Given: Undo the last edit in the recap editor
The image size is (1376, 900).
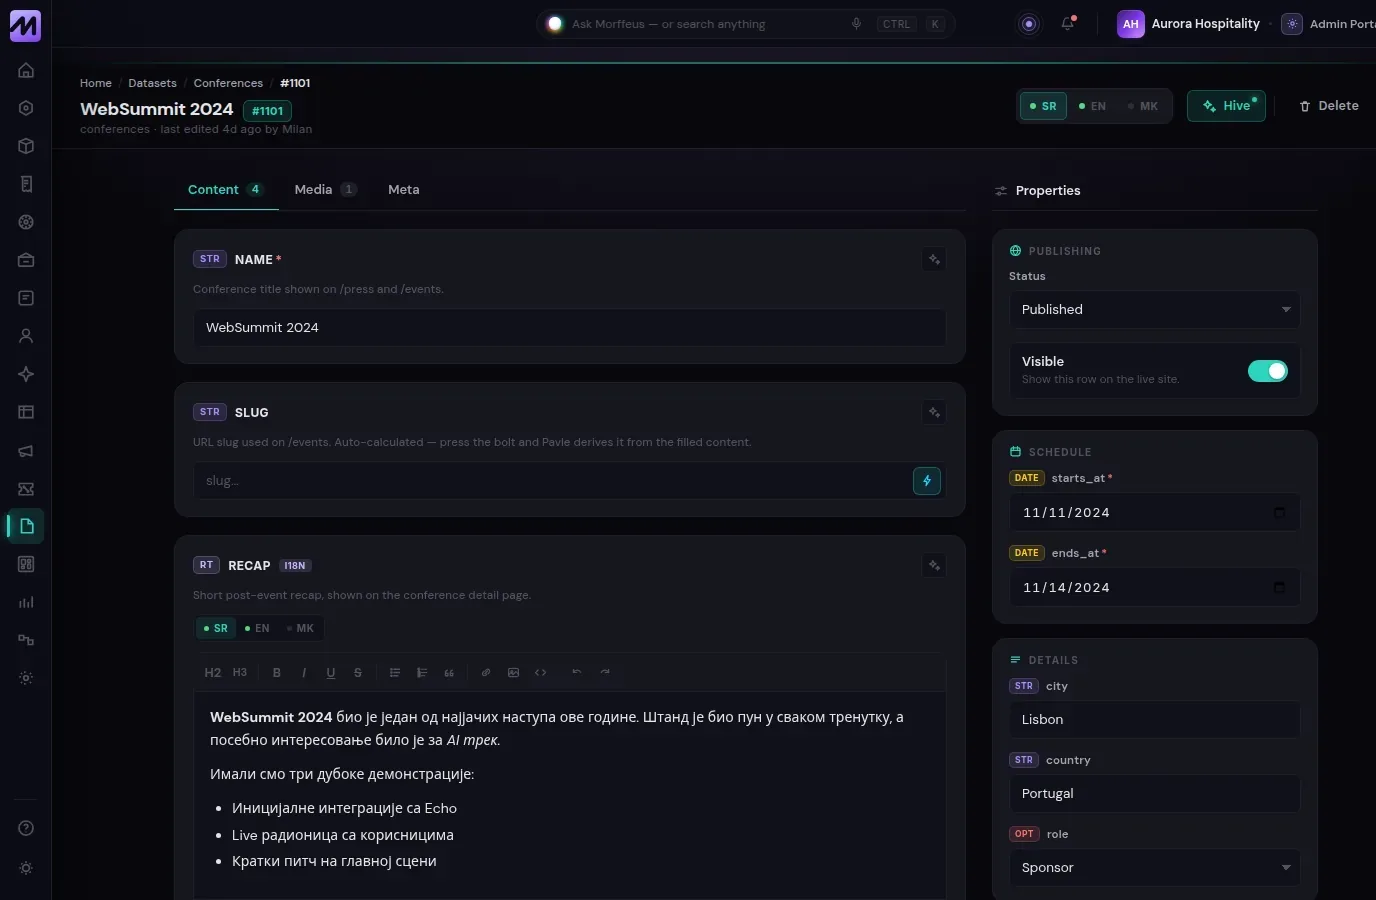Looking at the screenshot, I should tap(577, 673).
